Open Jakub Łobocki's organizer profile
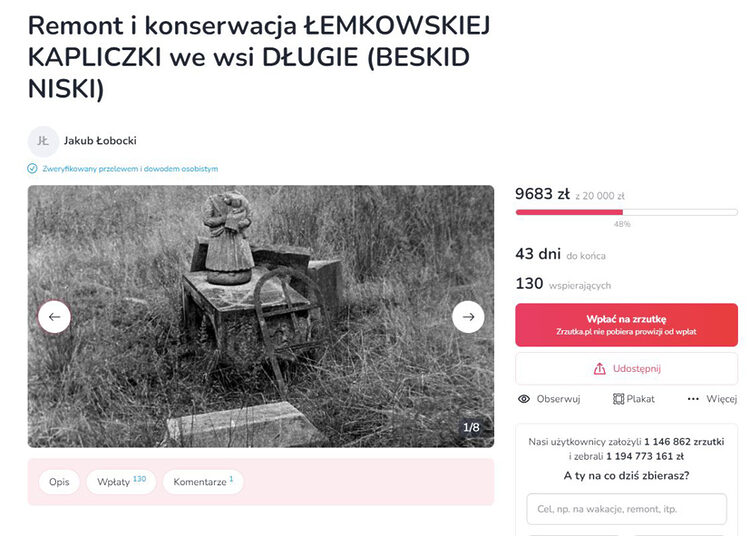750x536 pixels. click(100, 141)
